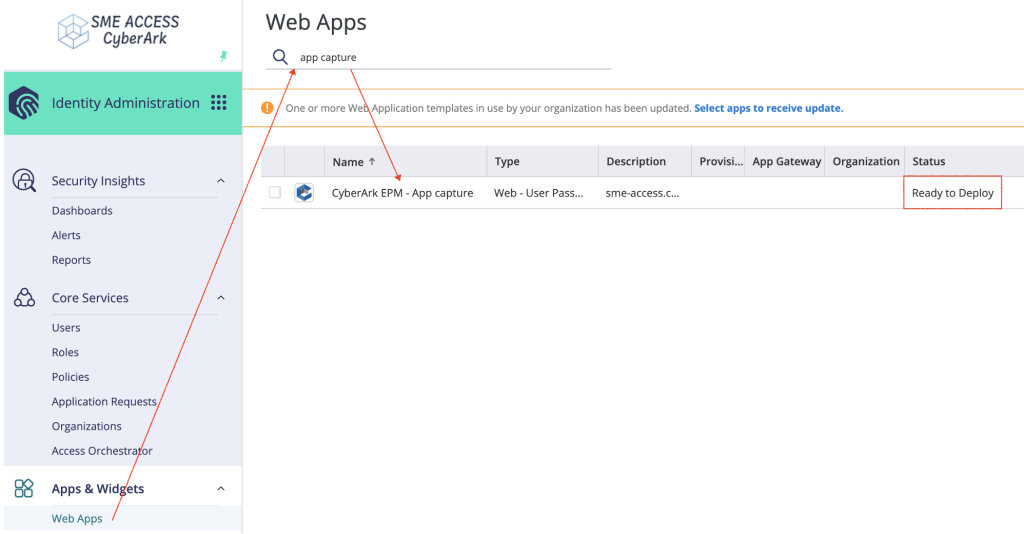
Task: Click the green pin icon in sidebar
Action: [223, 56]
